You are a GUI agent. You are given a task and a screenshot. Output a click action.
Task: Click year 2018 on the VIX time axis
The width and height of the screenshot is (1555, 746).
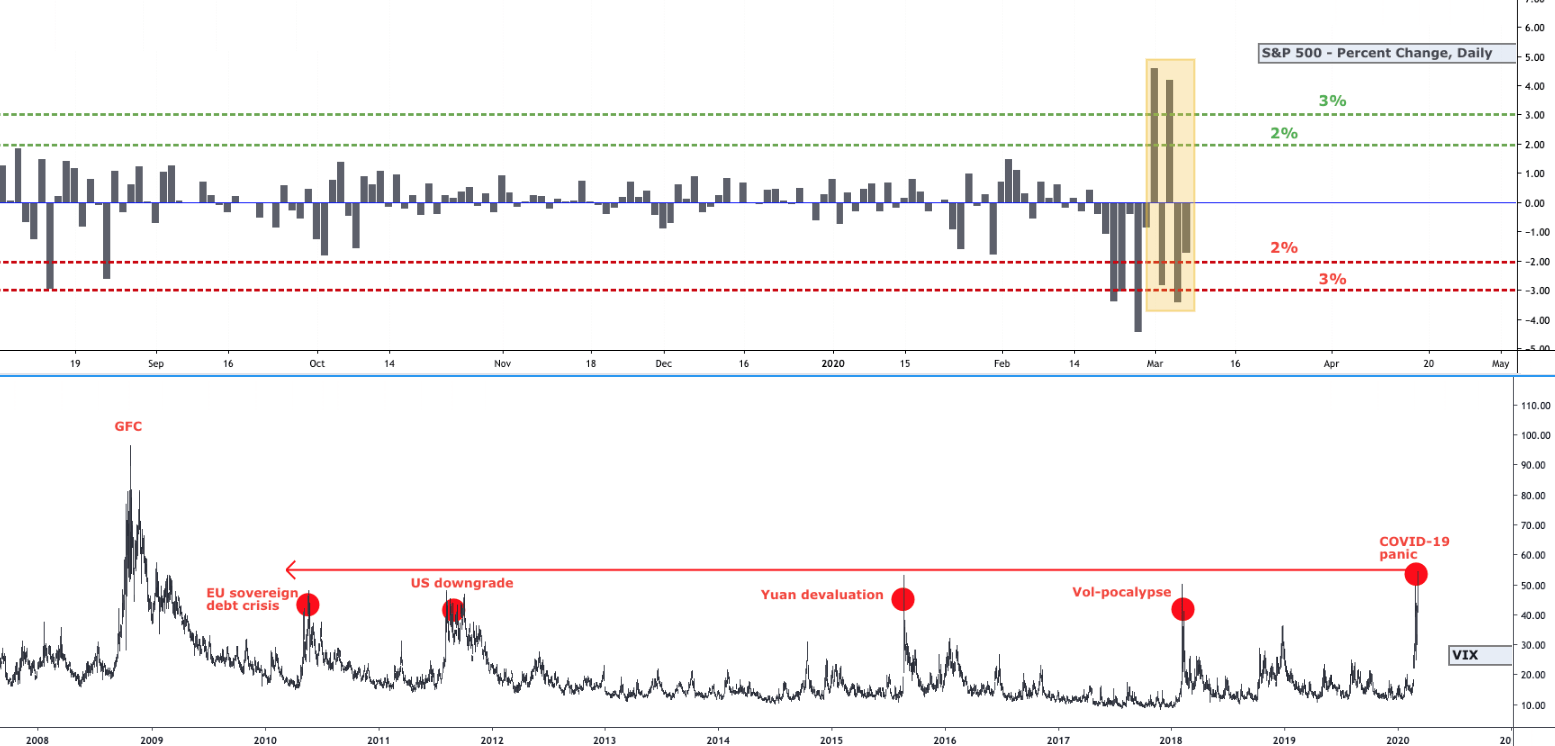tap(1172, 740)
